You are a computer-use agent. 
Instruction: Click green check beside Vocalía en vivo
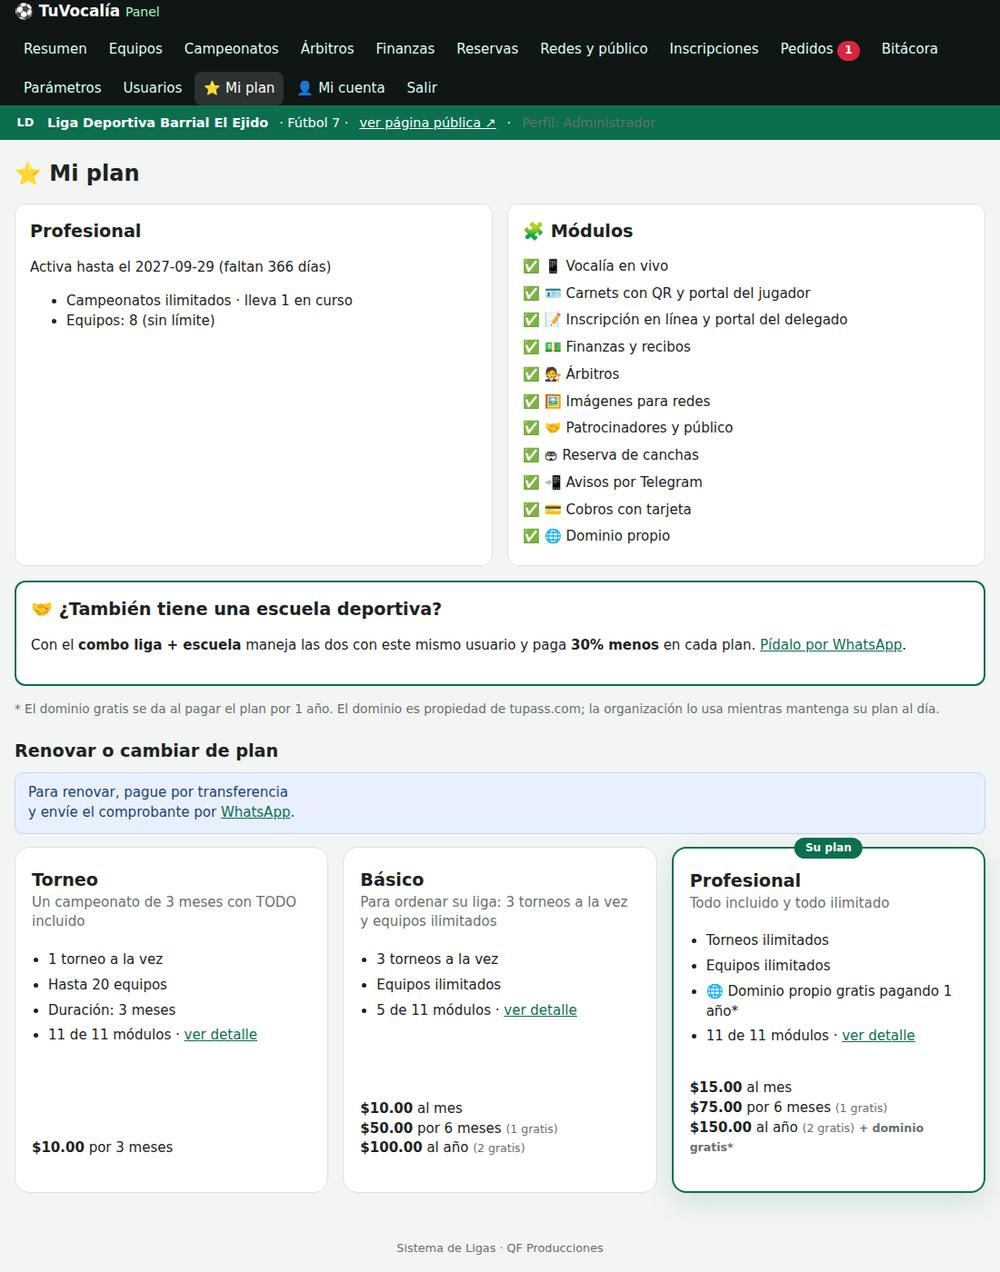pos(531,266)
